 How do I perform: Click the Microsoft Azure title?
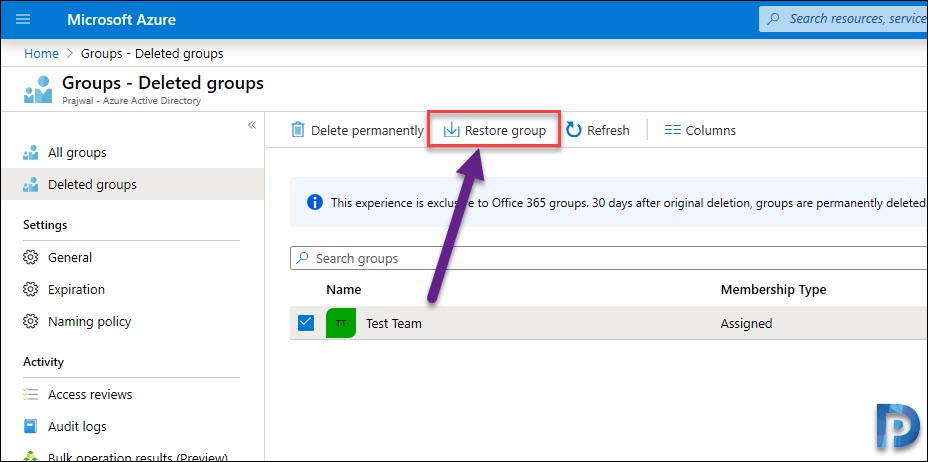pyautogui.click(x=121, y=20)
